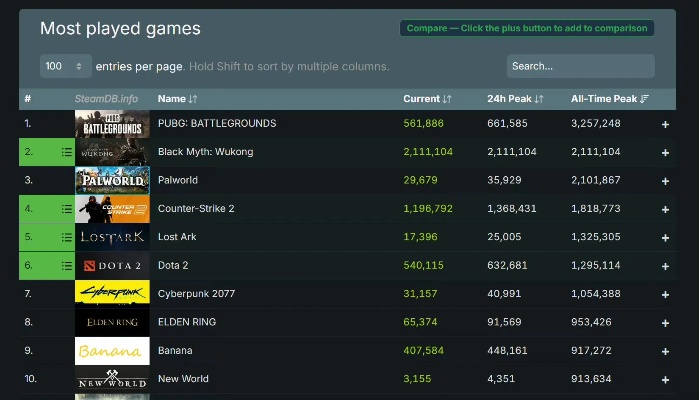
Task: Add Banana to comparison using plus icon
Action: click(665, 351)
